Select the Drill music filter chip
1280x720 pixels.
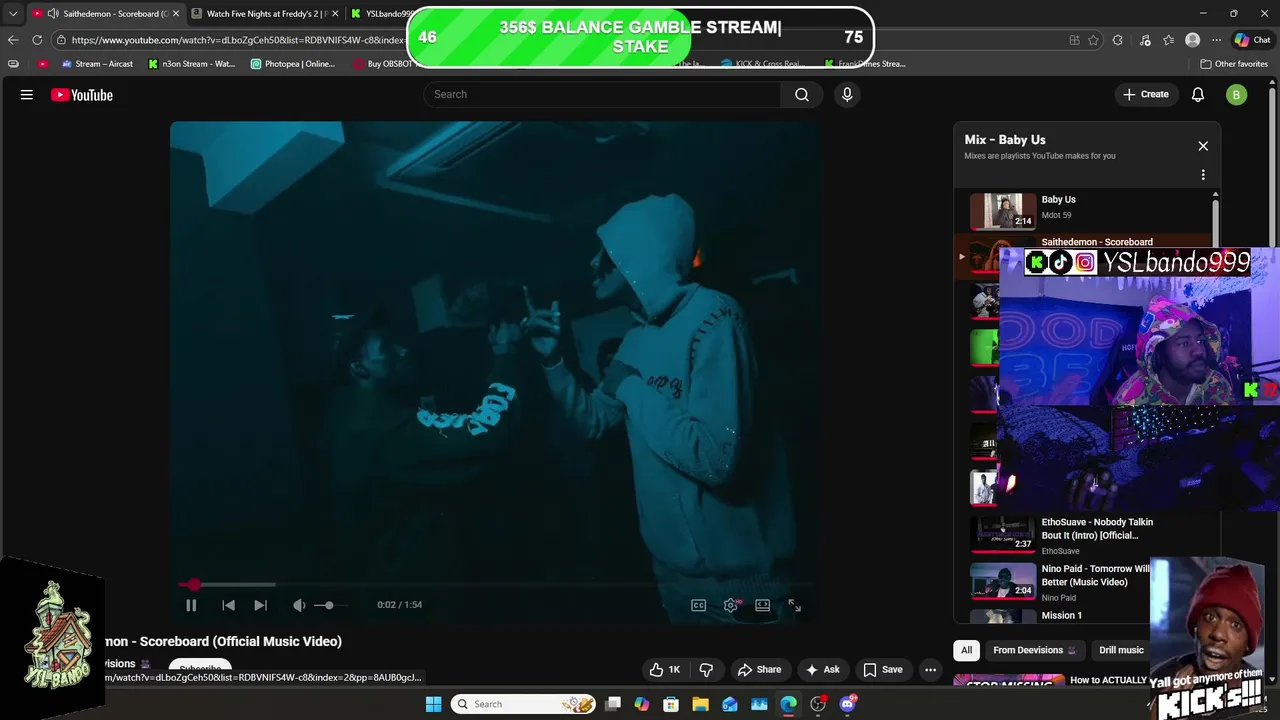(x=1121, y=650)
